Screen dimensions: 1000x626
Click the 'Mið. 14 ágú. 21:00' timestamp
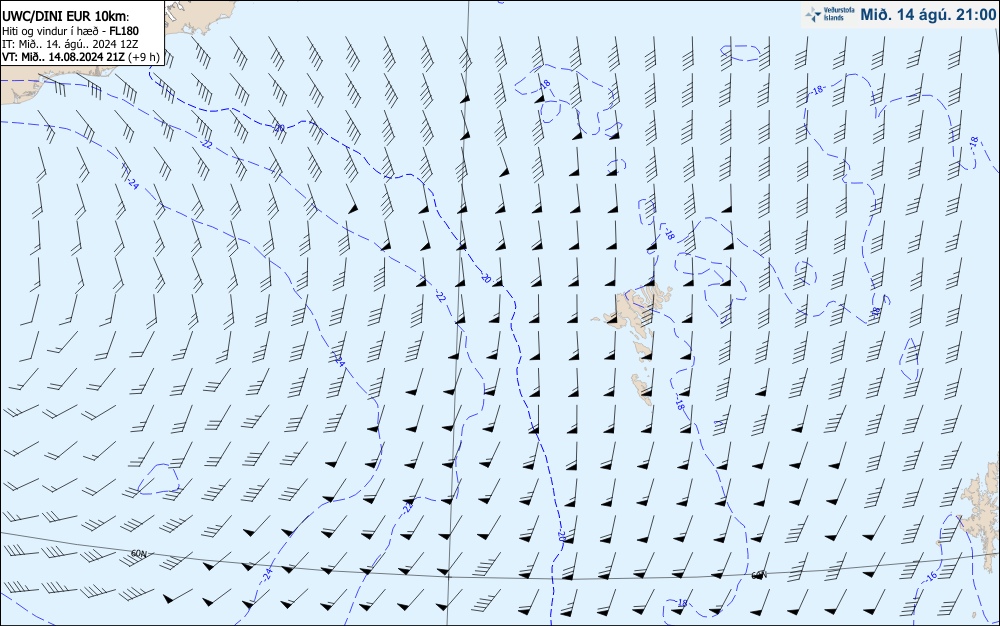pos(928,15)
